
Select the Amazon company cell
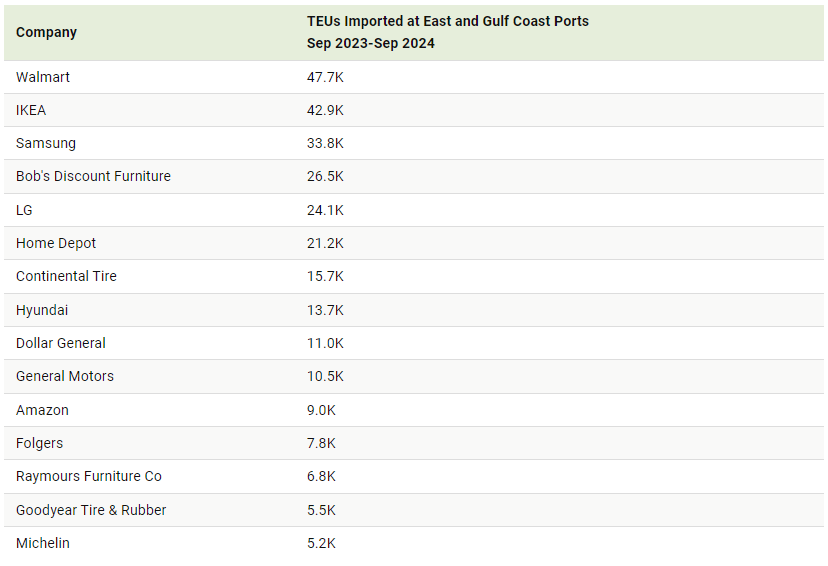(42, 410)
